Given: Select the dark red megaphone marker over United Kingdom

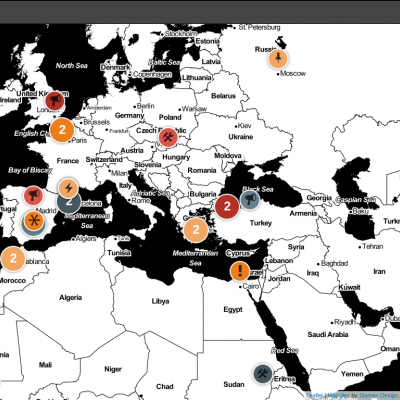Looking at the screenshot, I should [55, 100].
